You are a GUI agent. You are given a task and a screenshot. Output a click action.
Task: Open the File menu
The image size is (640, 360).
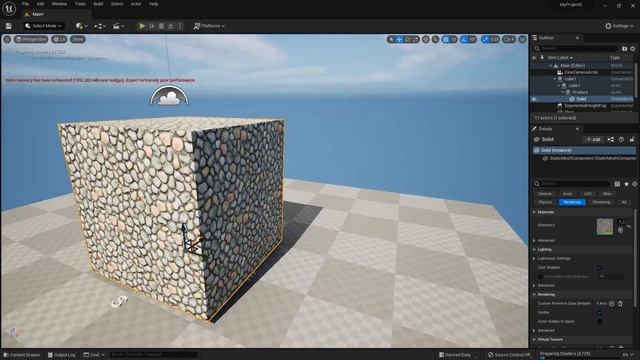25,4
